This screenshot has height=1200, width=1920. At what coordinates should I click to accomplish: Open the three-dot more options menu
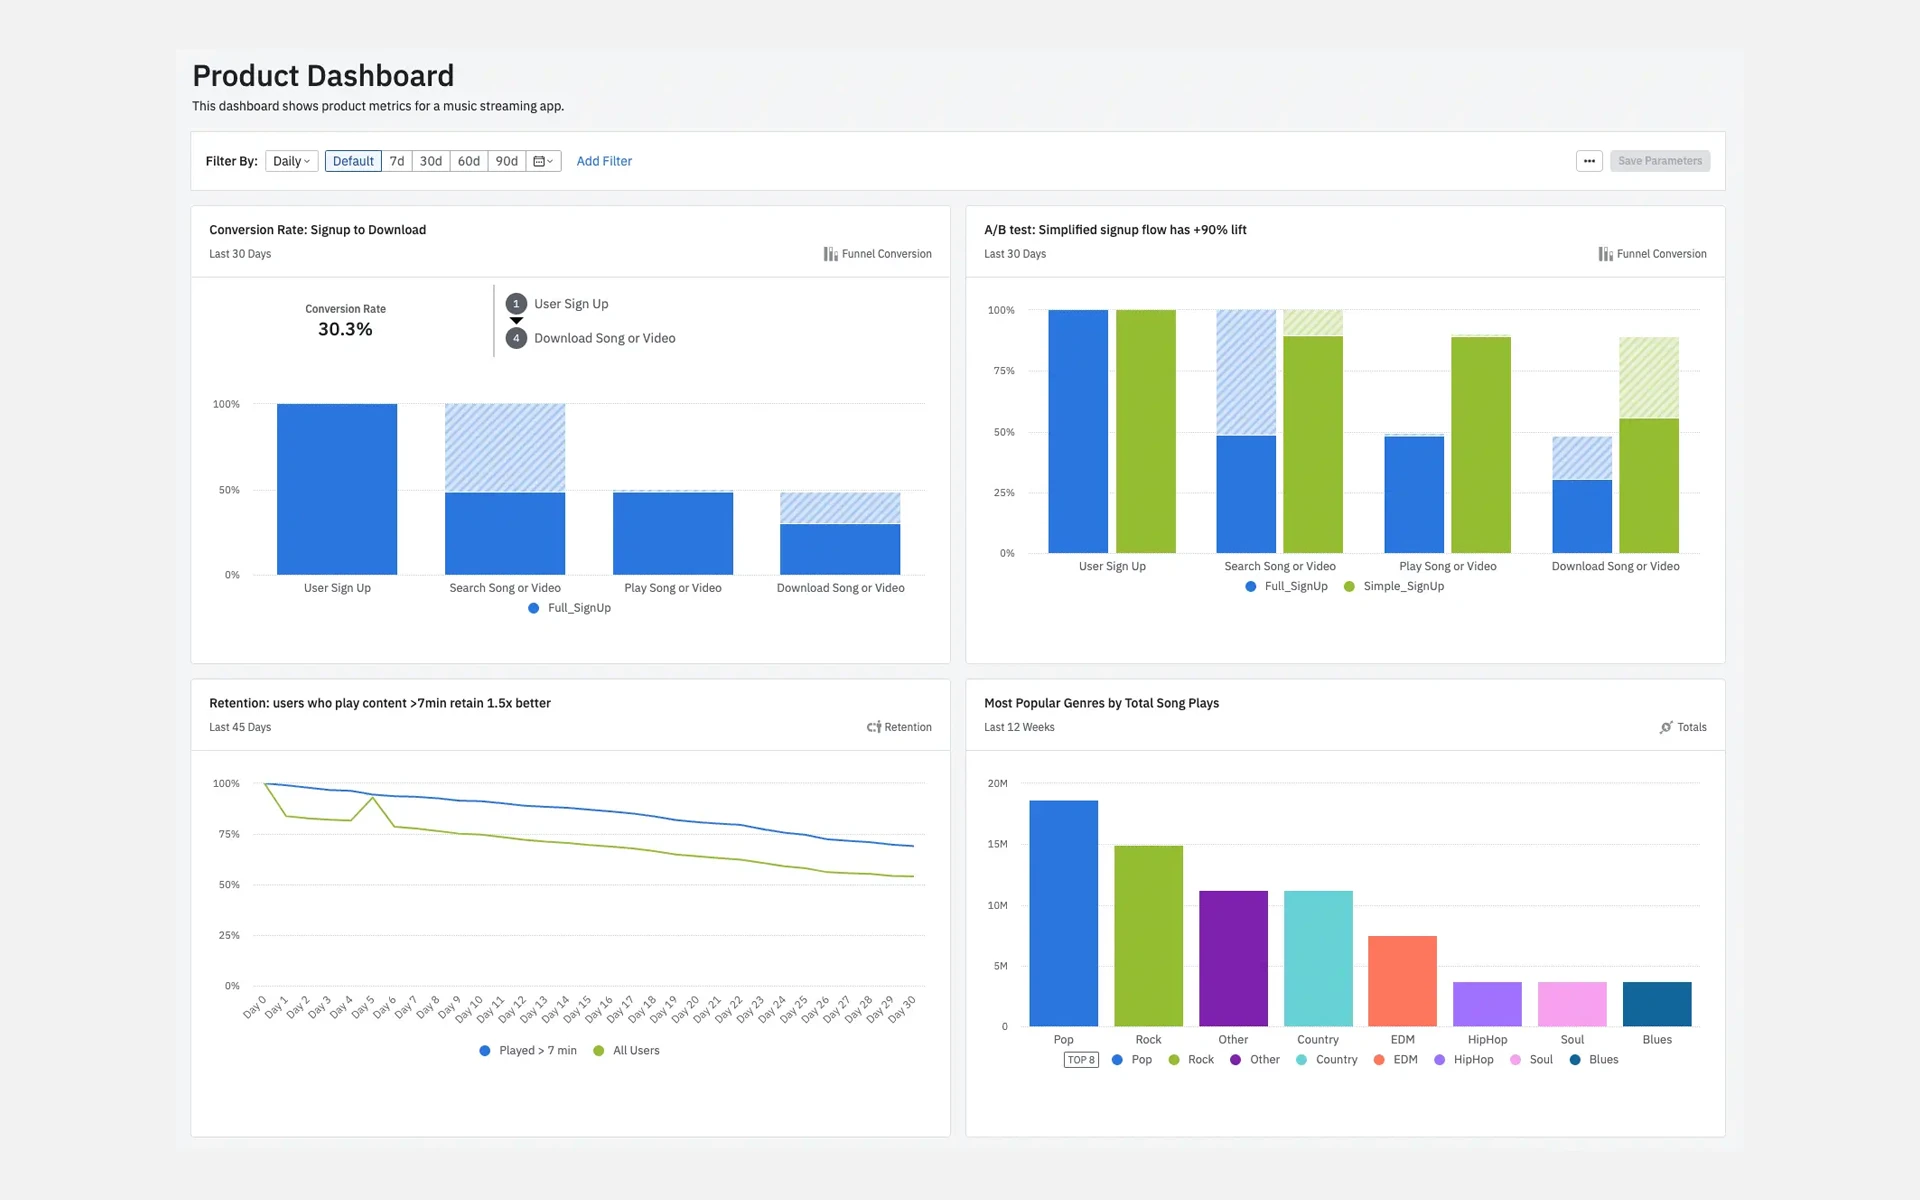(x=1589, y=161)
